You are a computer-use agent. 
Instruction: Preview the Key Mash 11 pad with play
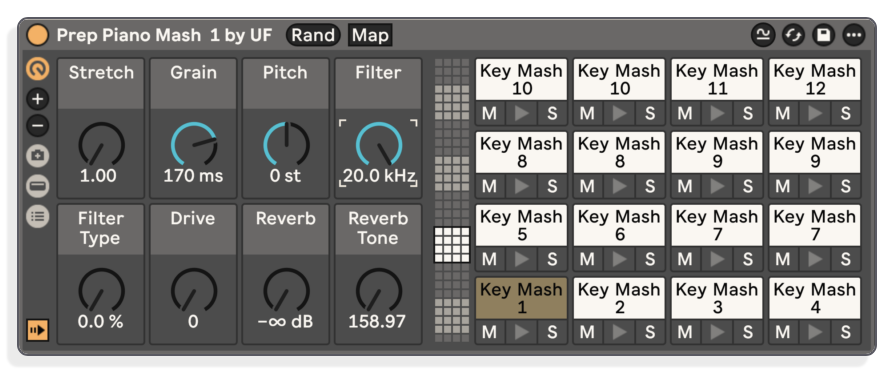[x=717, y=113]
